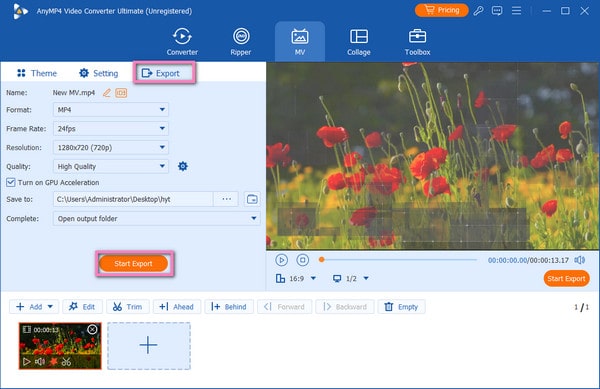Click the left Start Export button
The width and height of the screenshot is (600, 389).
(x=133, y=264)
